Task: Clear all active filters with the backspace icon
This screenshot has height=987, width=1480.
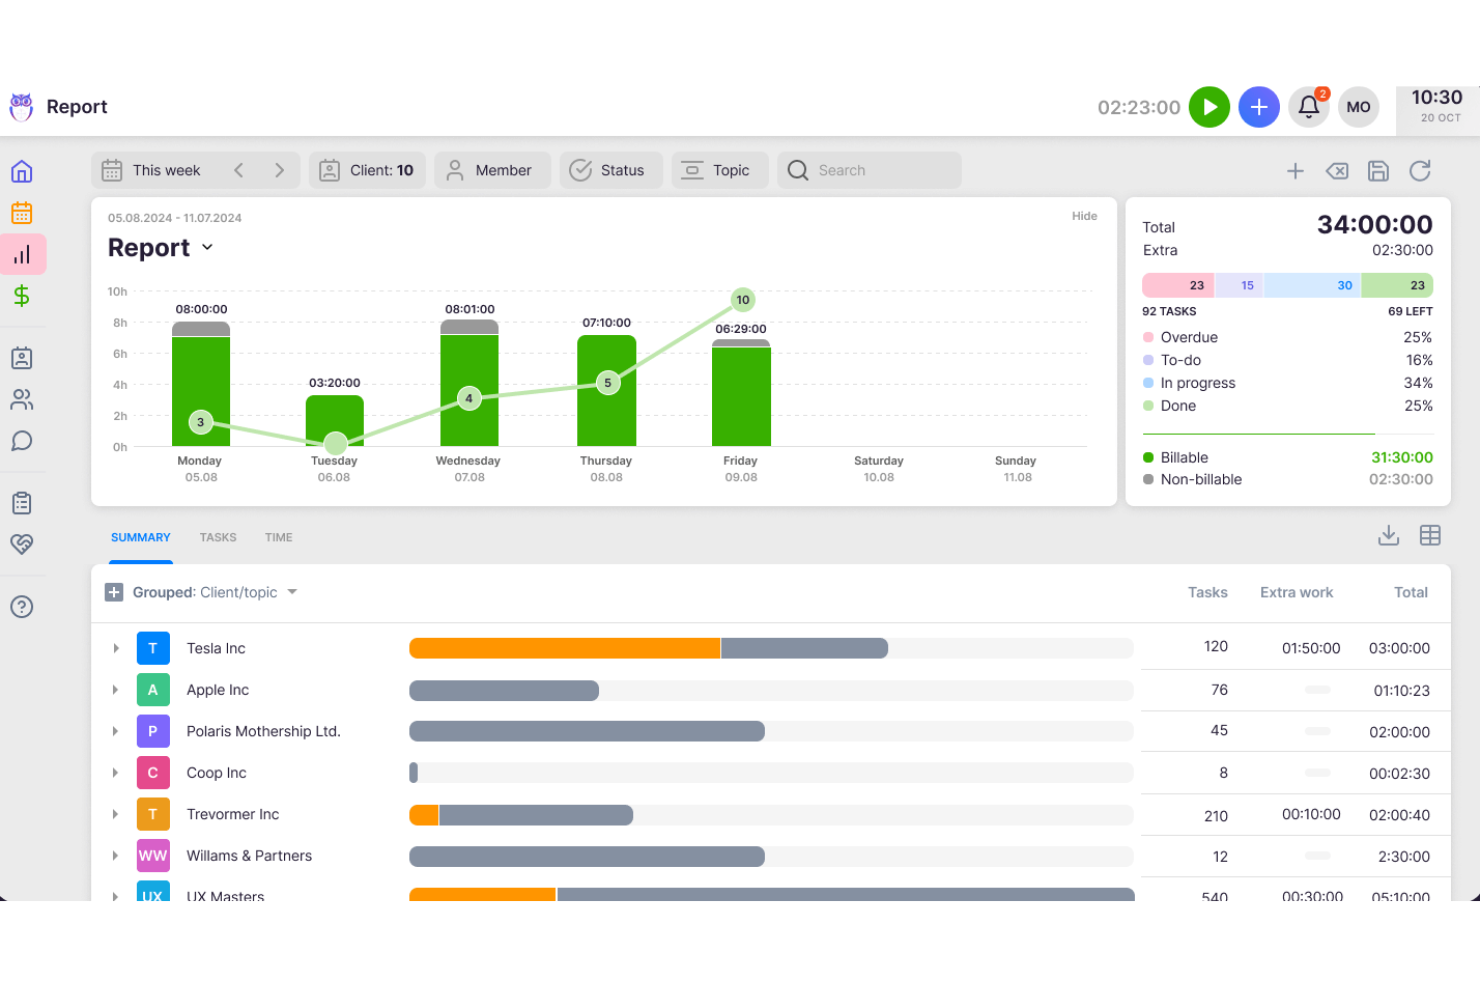Action: (x=1337, y=170)
